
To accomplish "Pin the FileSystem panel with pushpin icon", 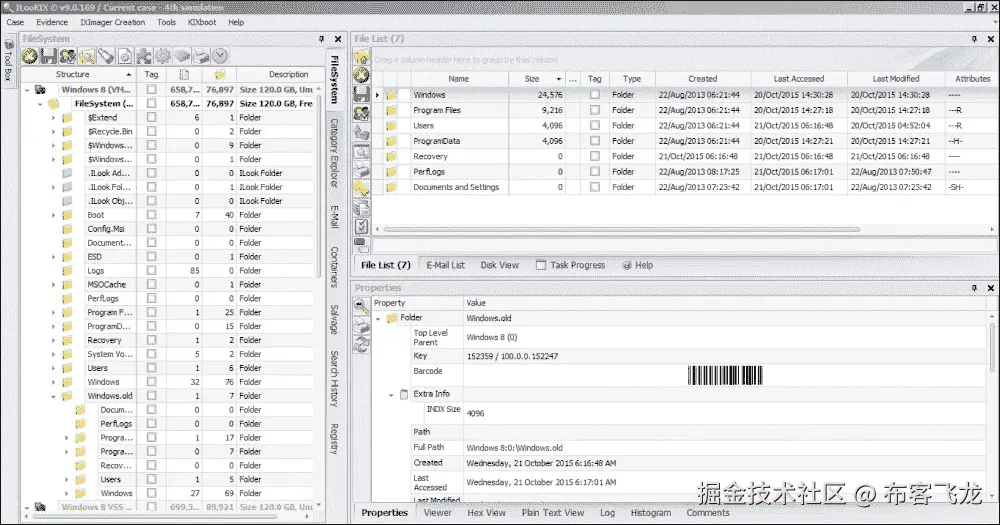I will coord(321,39).
